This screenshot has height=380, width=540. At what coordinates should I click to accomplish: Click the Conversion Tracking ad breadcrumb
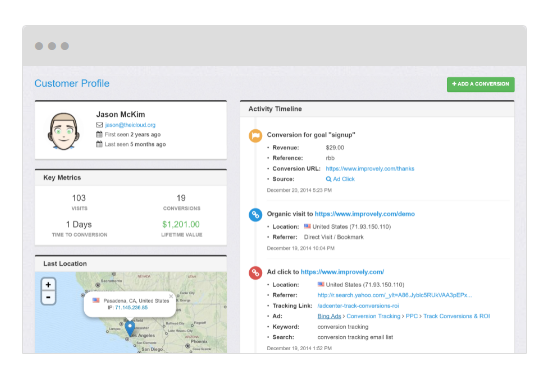pos(373,316)
